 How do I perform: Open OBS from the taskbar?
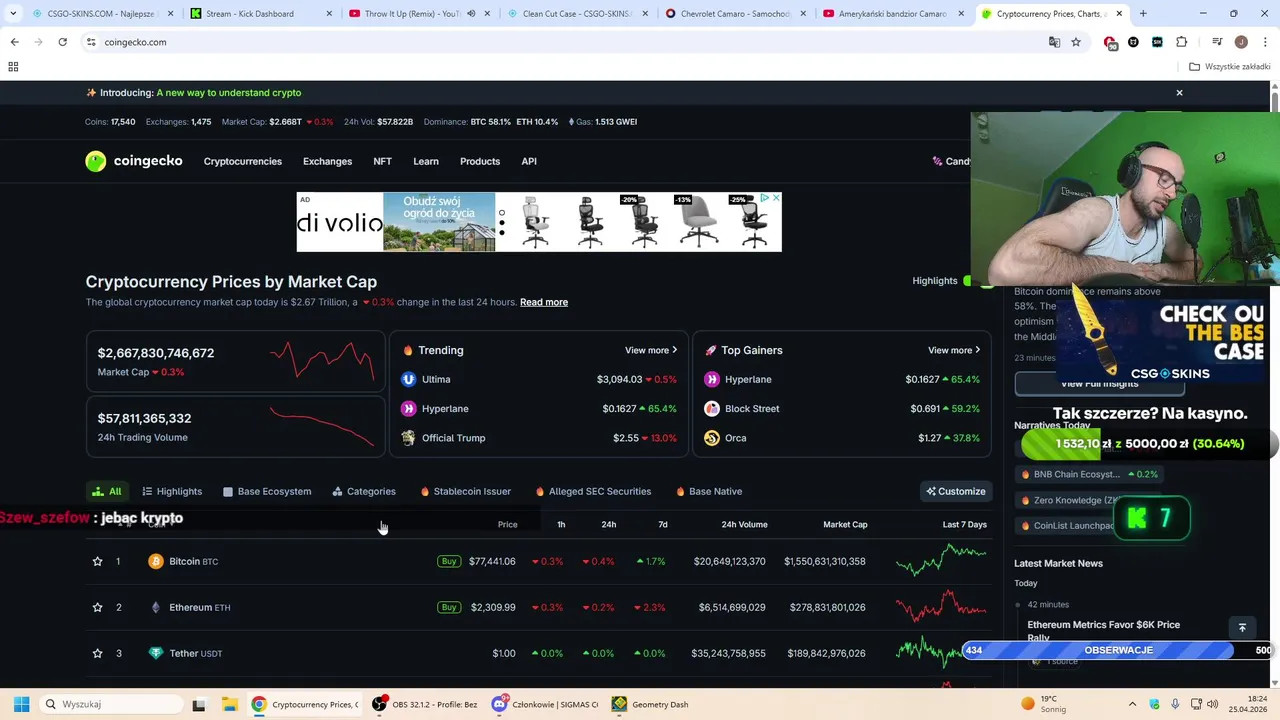[424, 704]
